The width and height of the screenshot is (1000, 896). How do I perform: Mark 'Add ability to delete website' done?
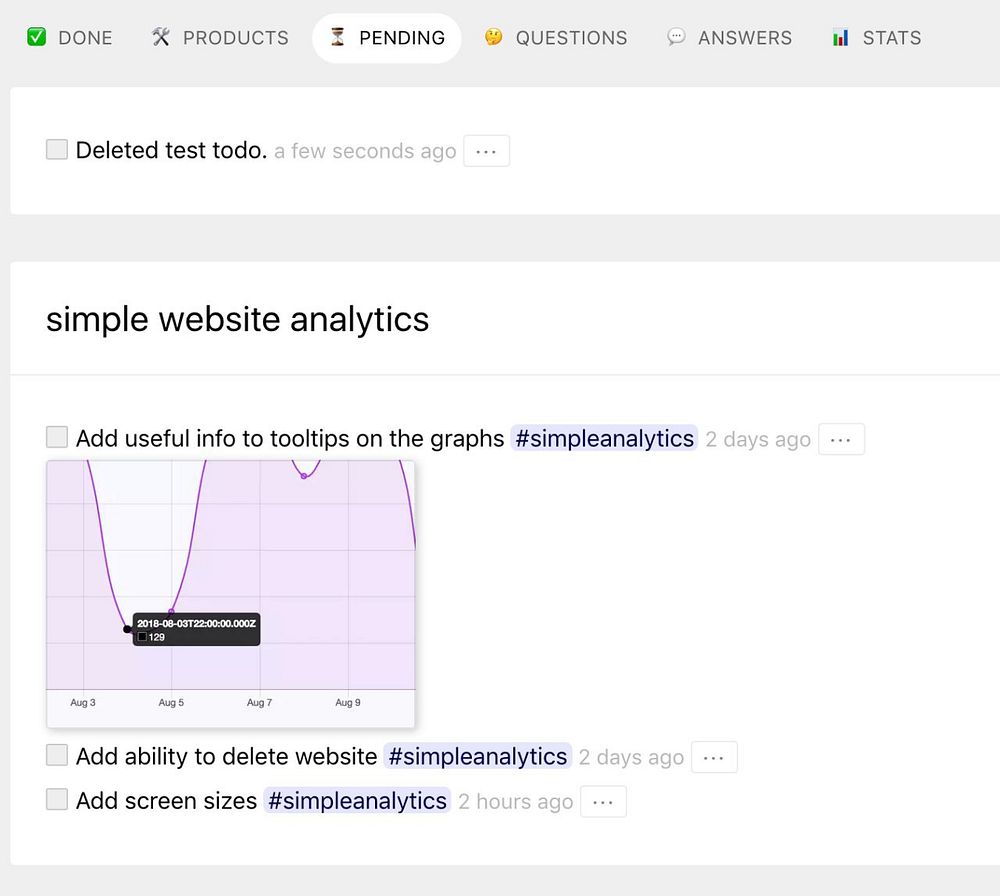57,755
